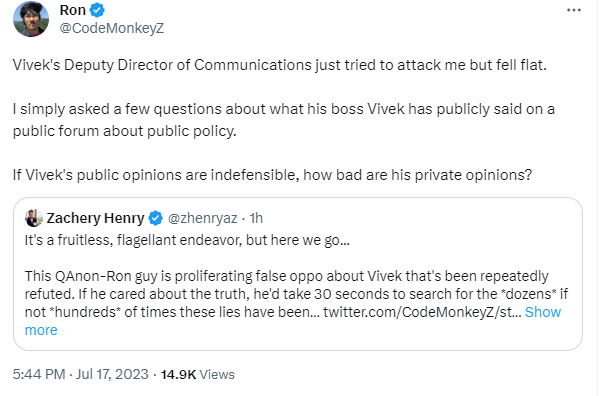Click the display name Ron

click(x=73, y=10)
